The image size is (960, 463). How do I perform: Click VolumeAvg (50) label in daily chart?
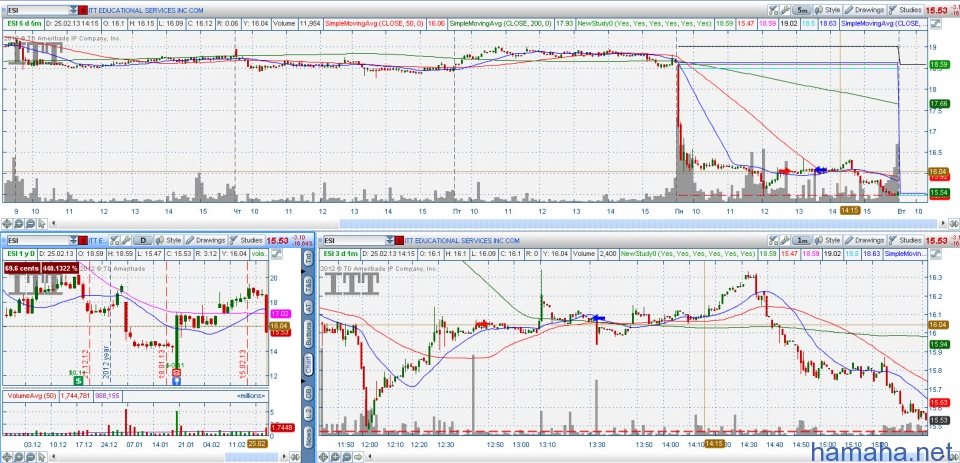31,396
